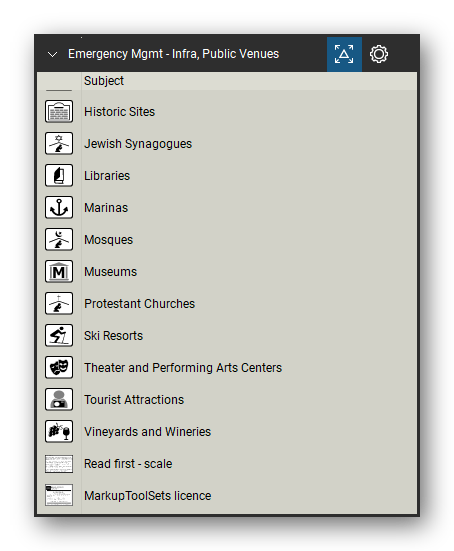Toggle the scale-to-fit icon in header
This screenshot has height=551, width=454.
[x=344, y=54]
